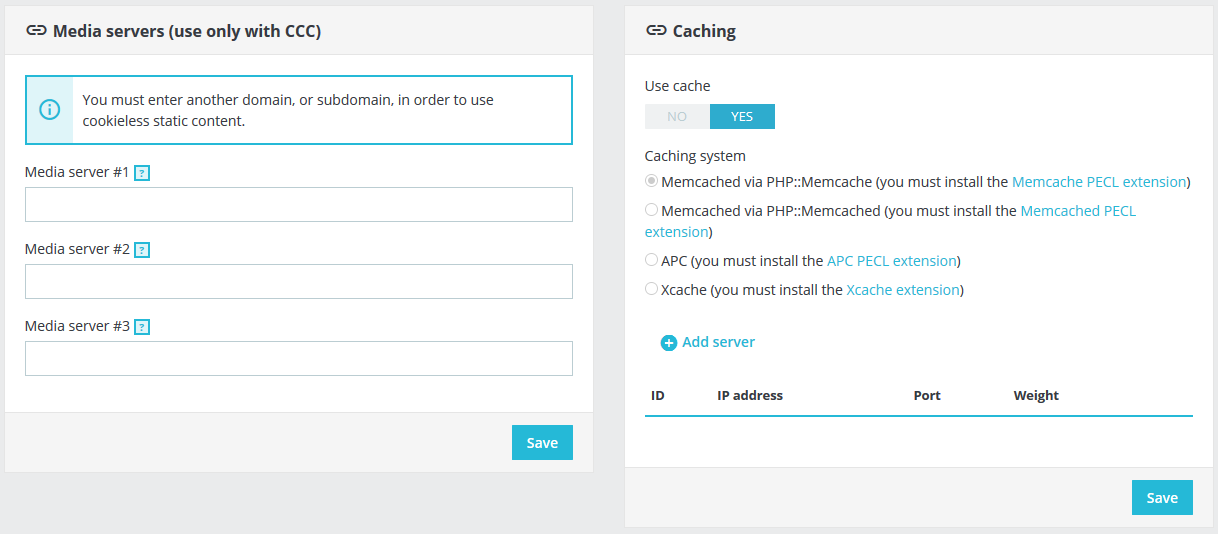Save the Media servers settings

coord(542,443)
